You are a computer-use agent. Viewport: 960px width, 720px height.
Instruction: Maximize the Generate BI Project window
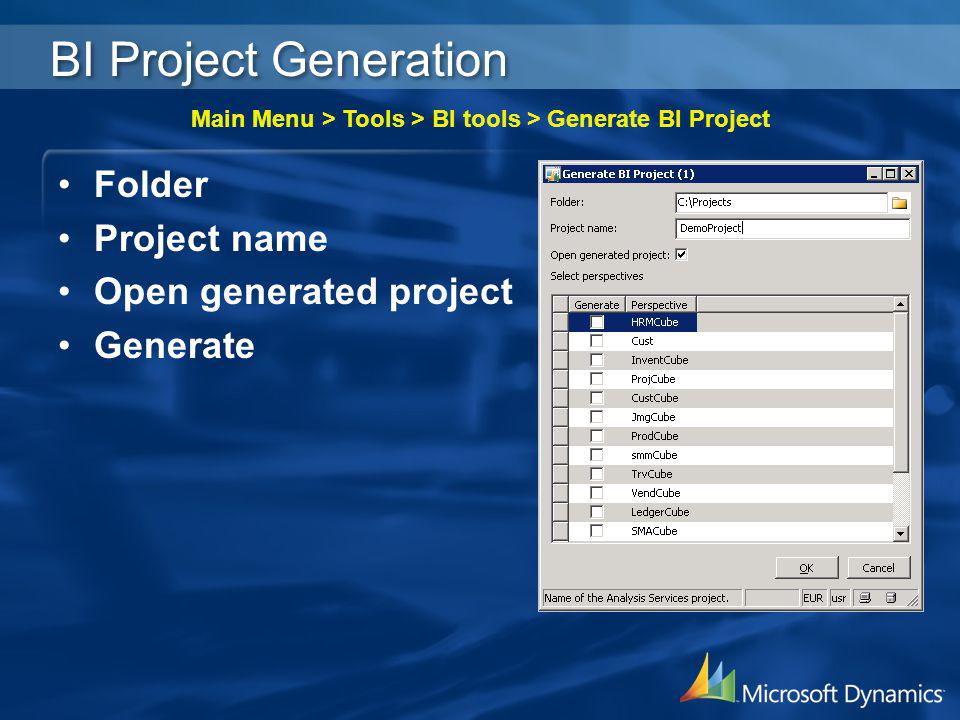tap(890, 174)
